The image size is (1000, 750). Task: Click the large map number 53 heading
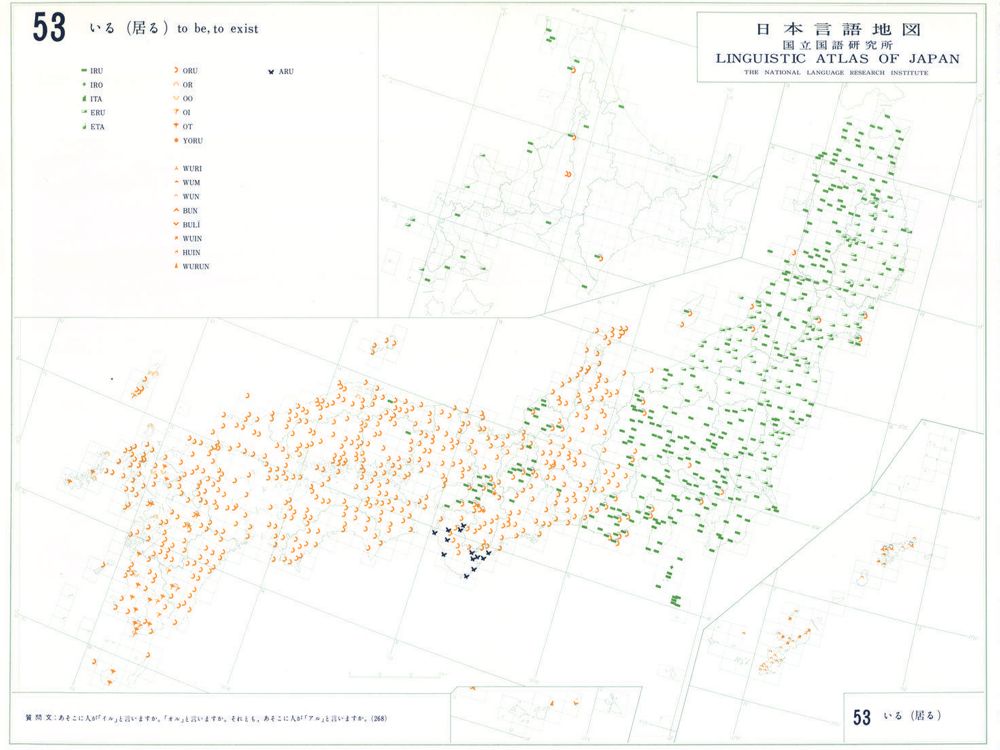click(49, 29)
